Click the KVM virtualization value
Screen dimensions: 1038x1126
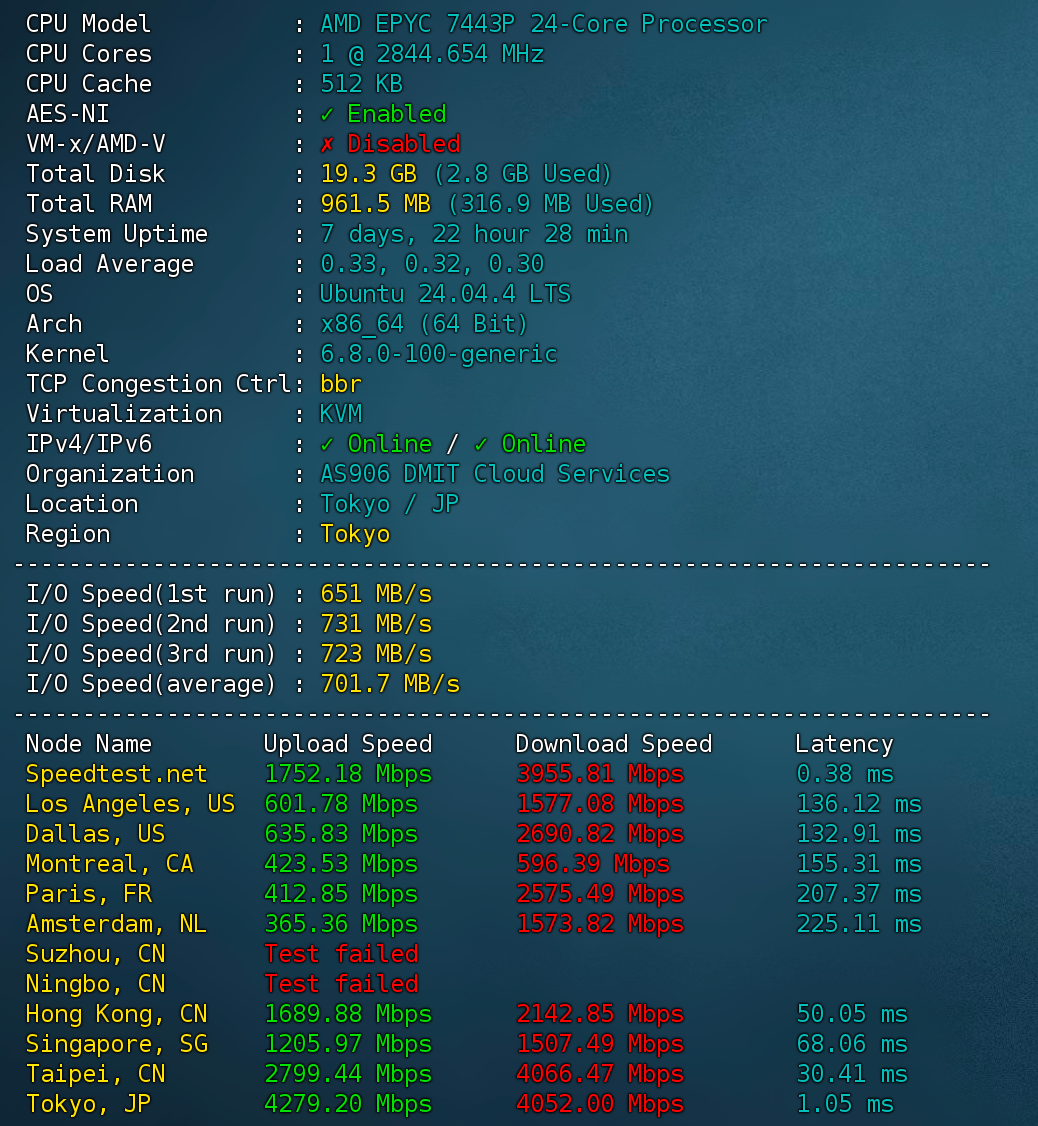point(341,414)
